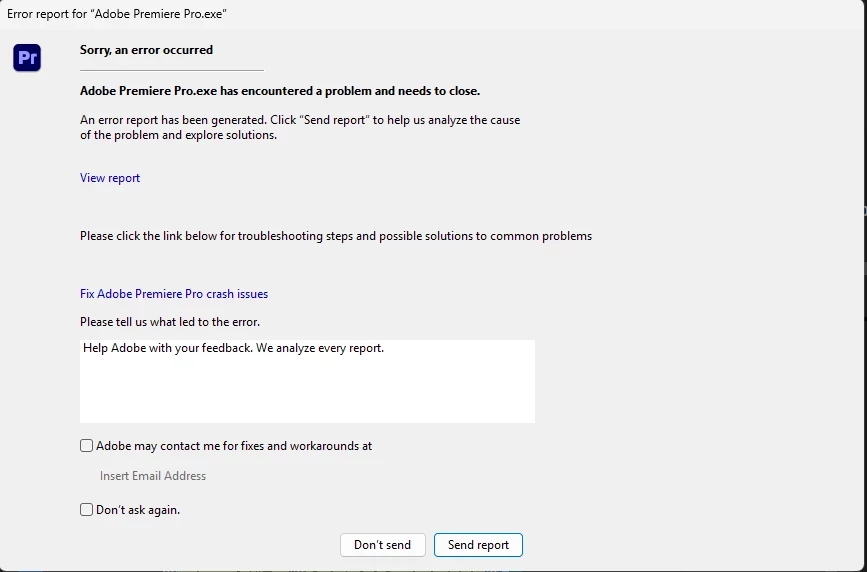
Task: Click the bold 'needs to close' message
Action: (x=280, y=91)
